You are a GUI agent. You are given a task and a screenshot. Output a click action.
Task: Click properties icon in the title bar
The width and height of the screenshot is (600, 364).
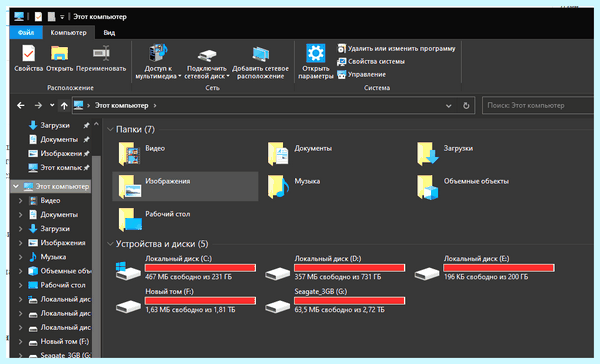[38, 16]
